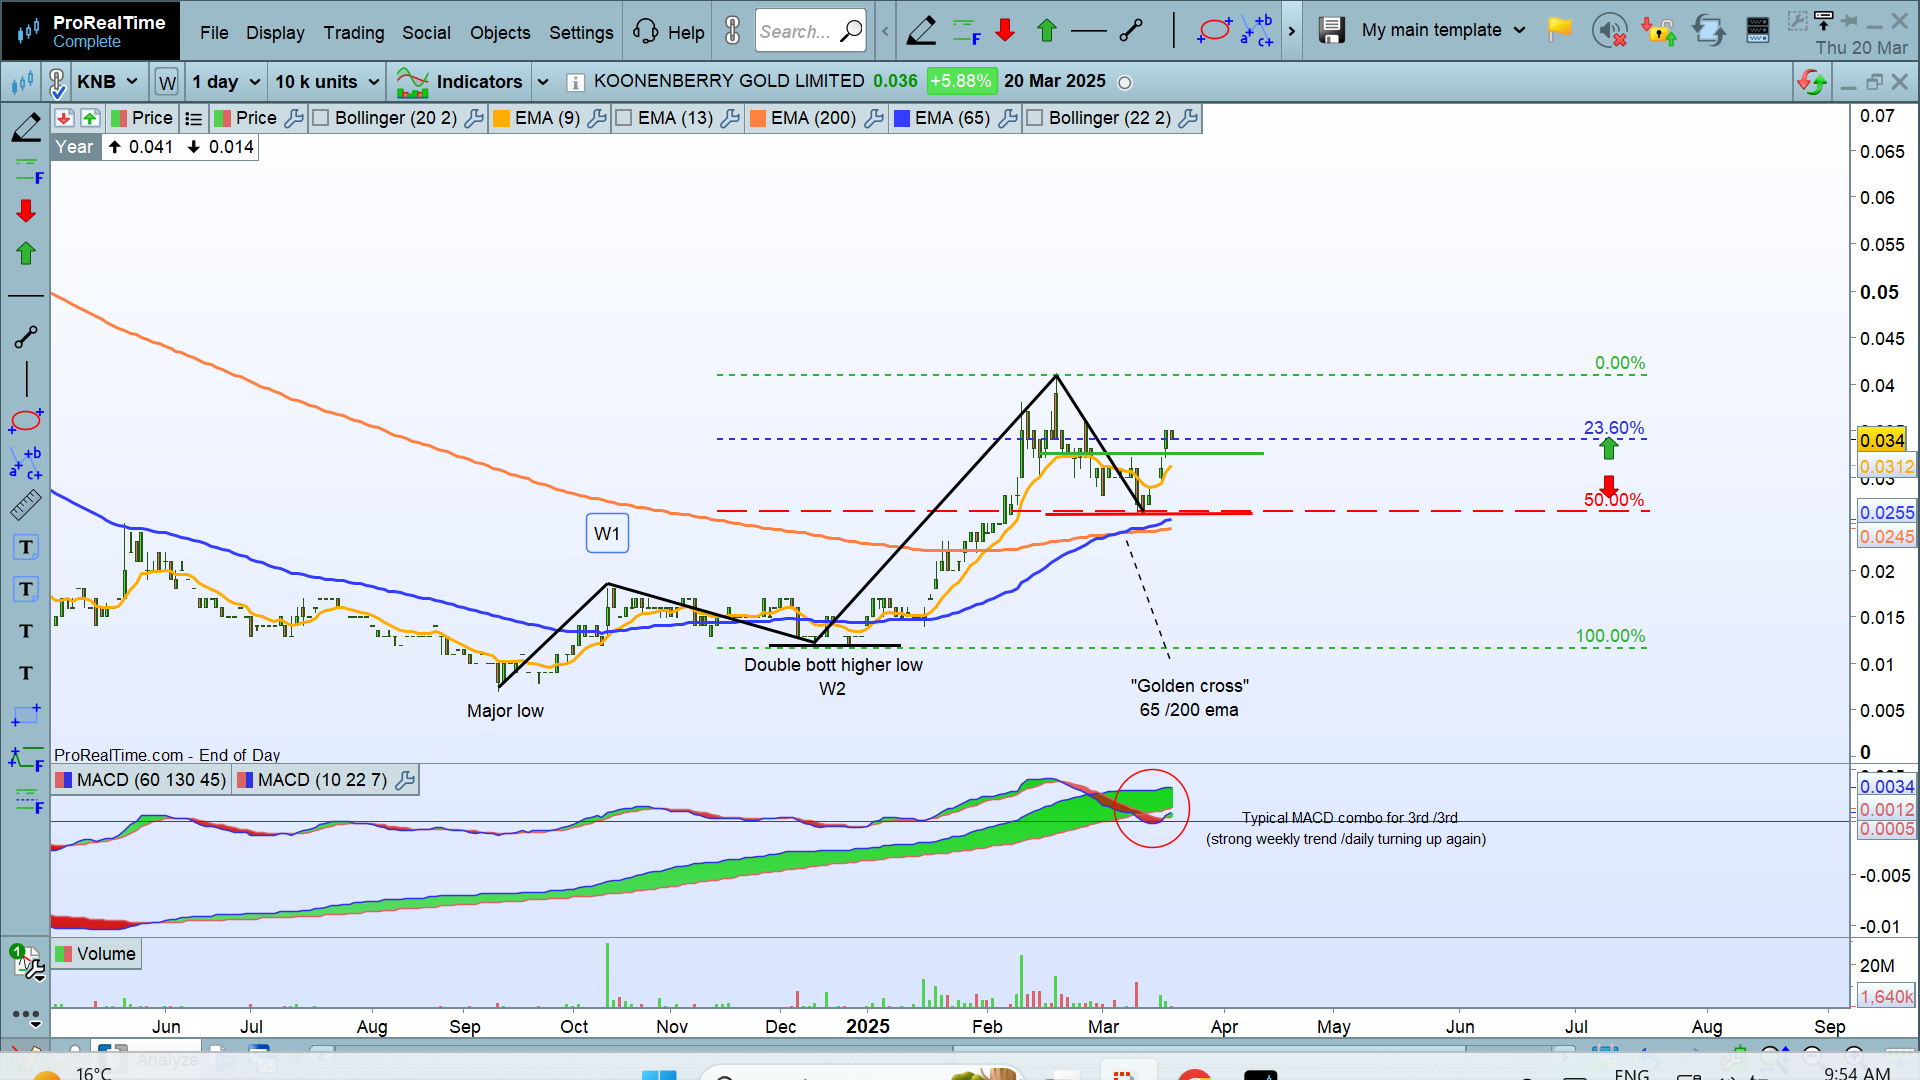Open the Objects menu
Screen dimensions: 1920x1080
500,32
